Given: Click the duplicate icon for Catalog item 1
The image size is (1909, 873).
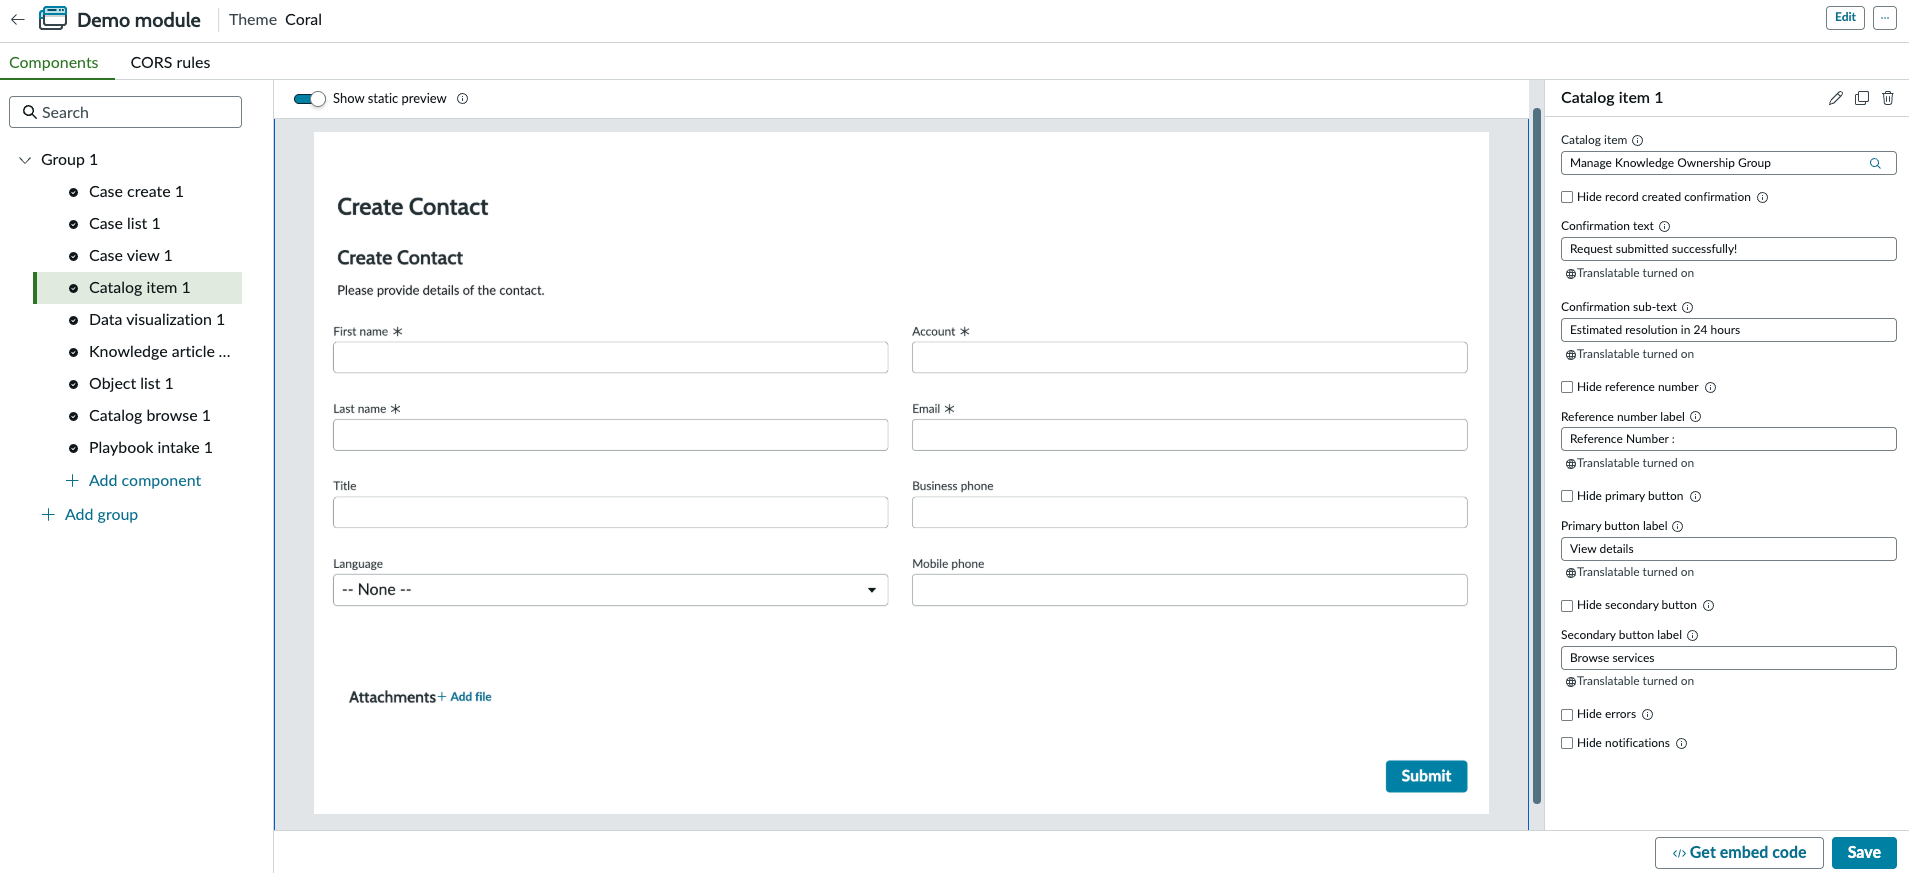Looking at the screenshot, I should [1862, 98].
